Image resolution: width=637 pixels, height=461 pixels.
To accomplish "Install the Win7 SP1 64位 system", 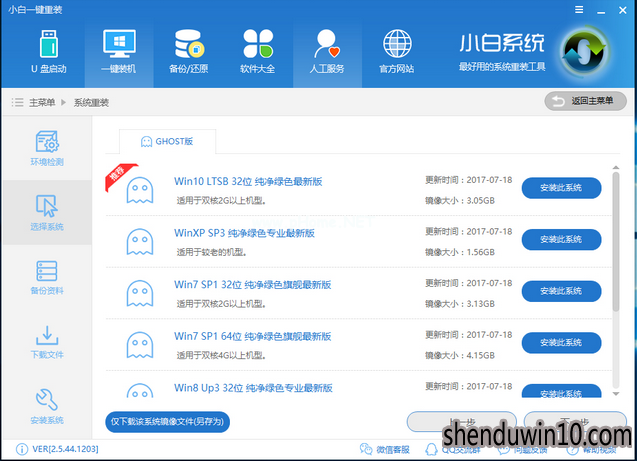I will [561, 342].
